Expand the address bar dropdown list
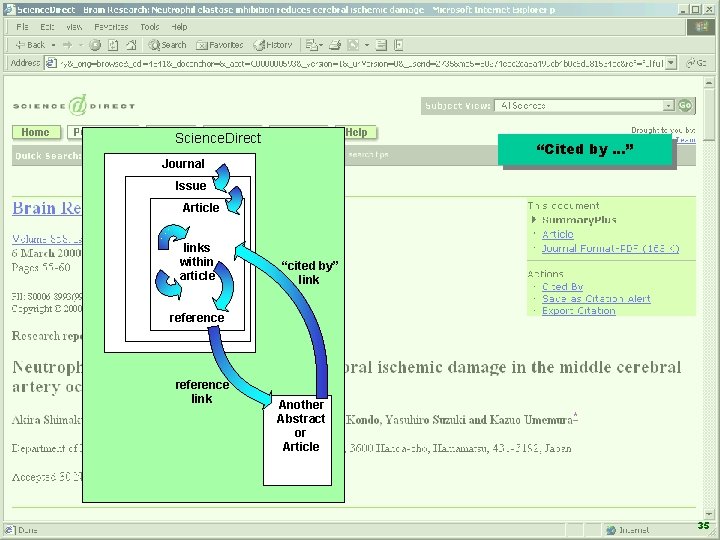 [x=671, y=63]
